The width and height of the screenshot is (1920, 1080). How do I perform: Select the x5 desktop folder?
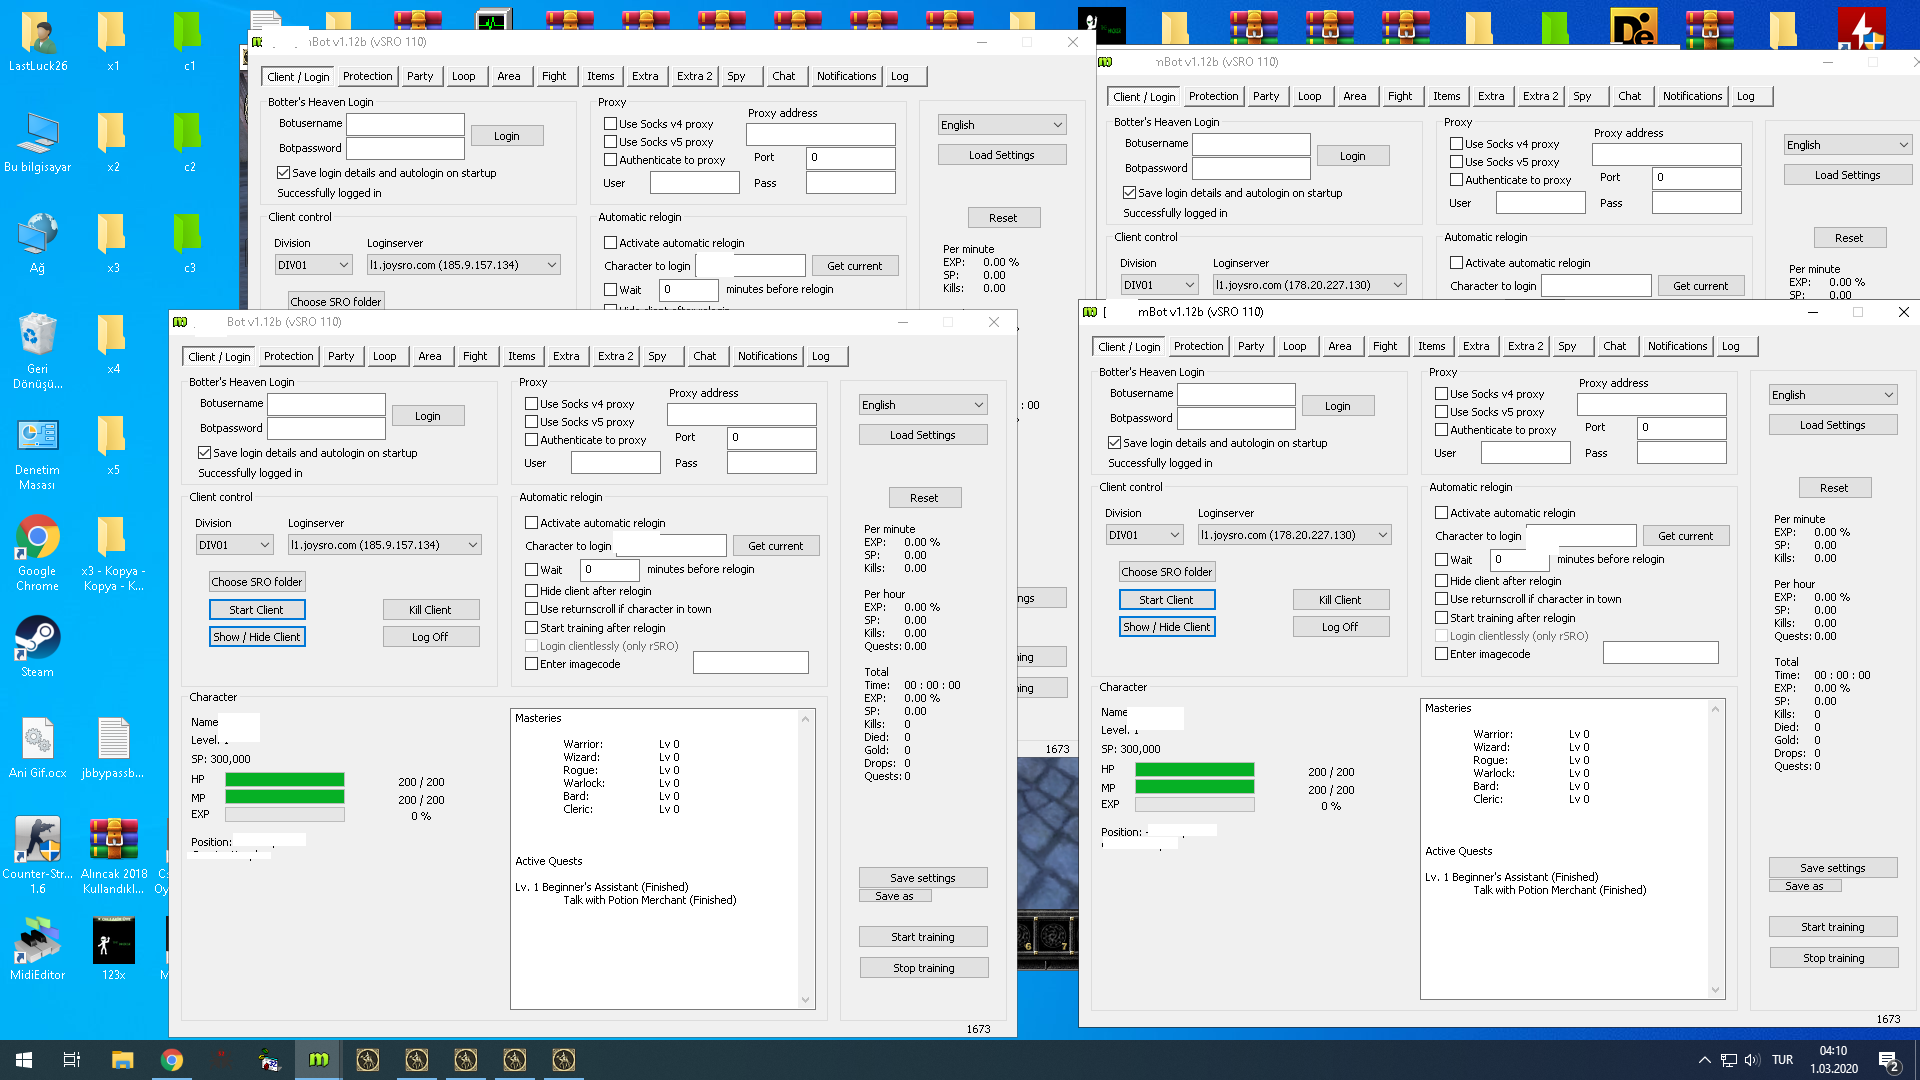113,444
